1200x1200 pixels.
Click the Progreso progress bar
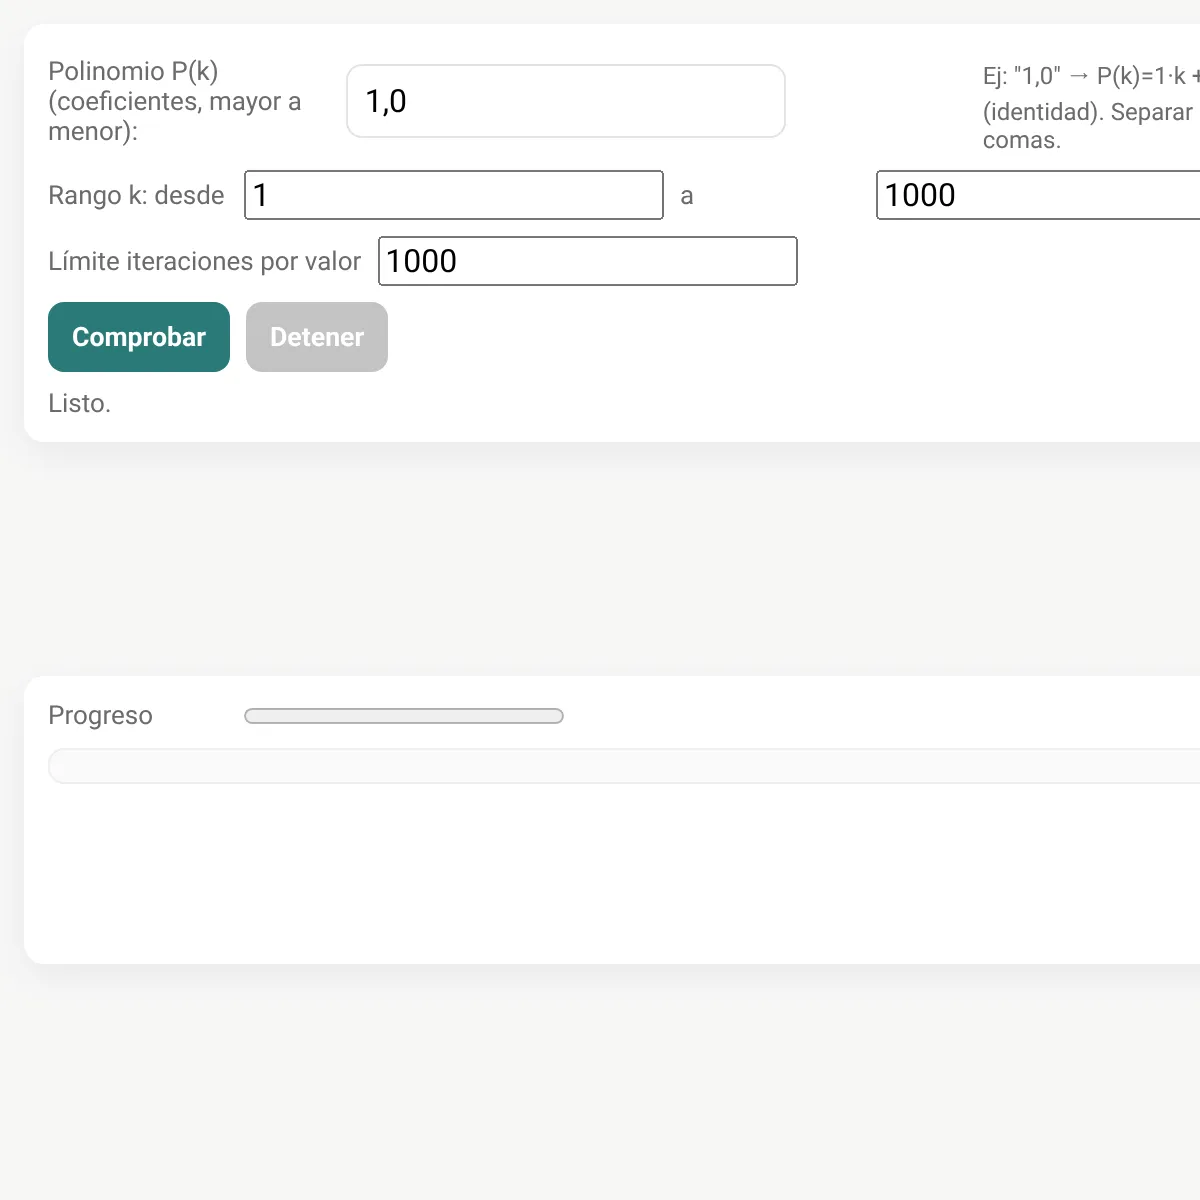(404, 716)
